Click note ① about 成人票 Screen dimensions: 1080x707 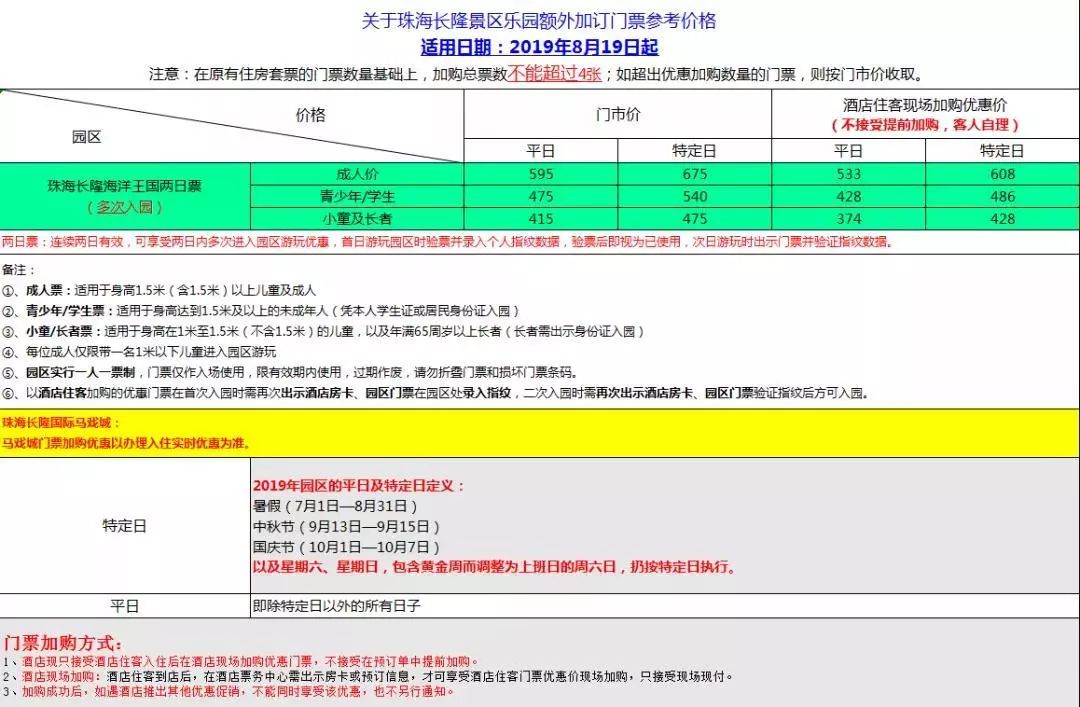point(159,290)
